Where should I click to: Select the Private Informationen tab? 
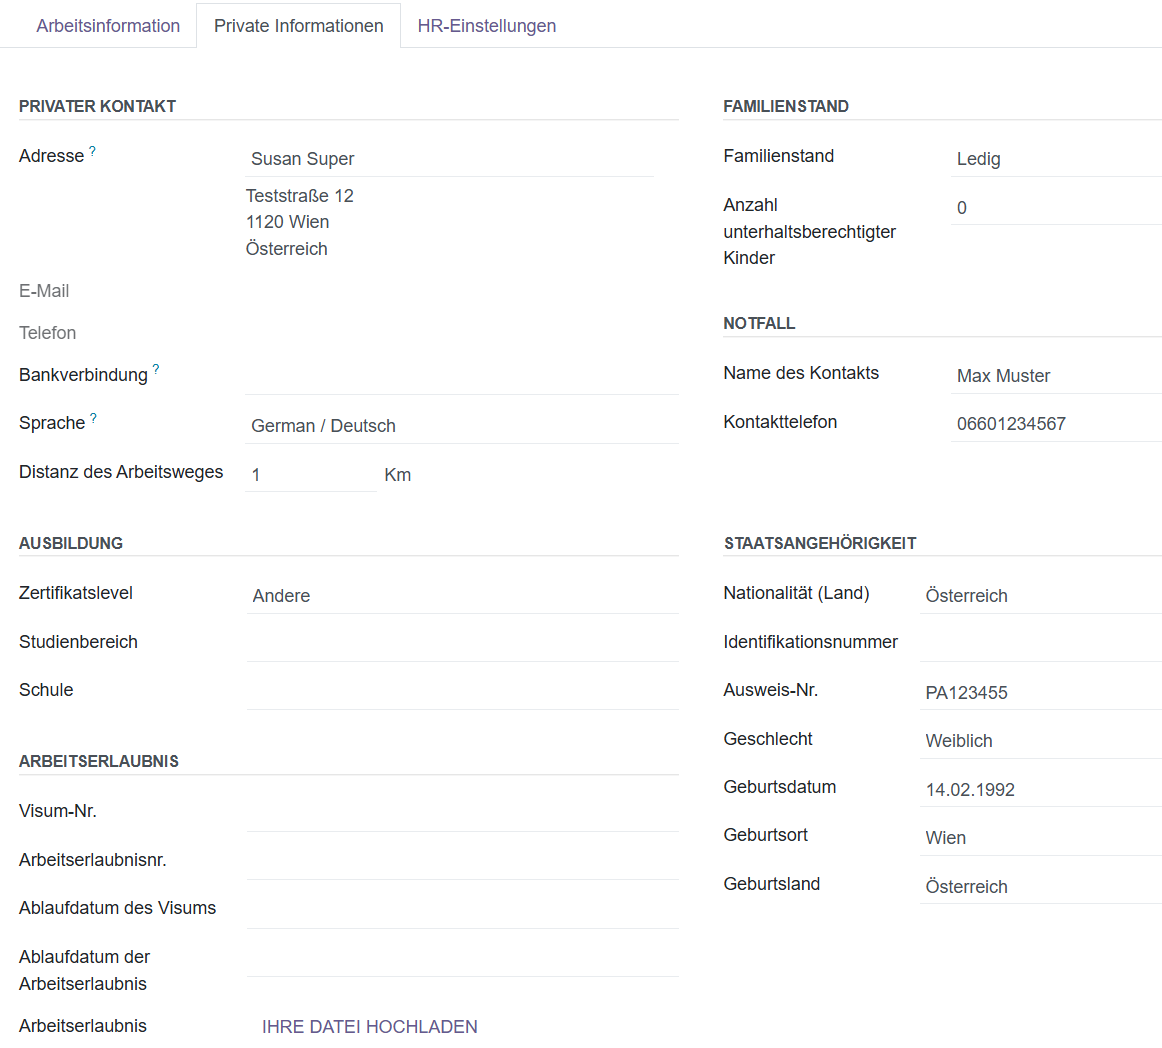tap(298, 25)
